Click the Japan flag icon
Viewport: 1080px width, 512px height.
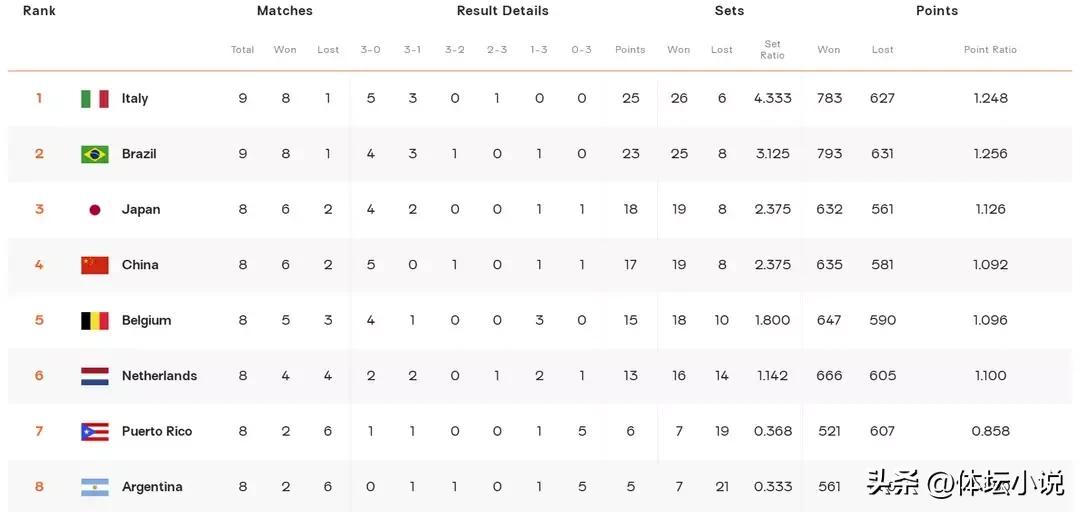click(94, 209)
